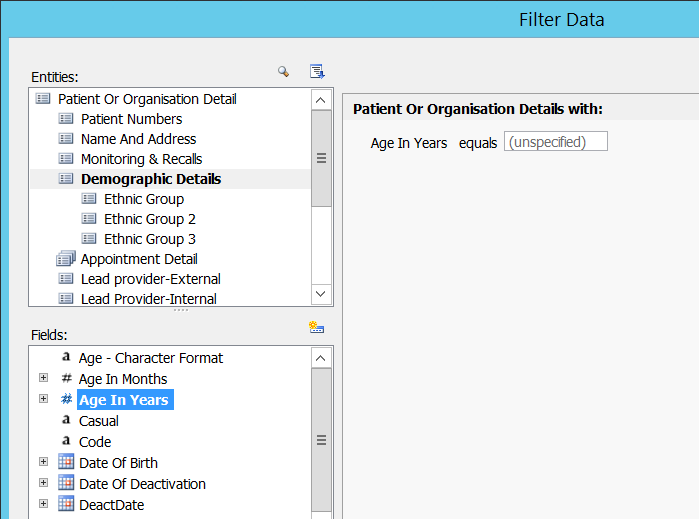The height and width of the screenshot is (519, 699).
Task: Expand the Age In Years field
Action: pos(43,398)
